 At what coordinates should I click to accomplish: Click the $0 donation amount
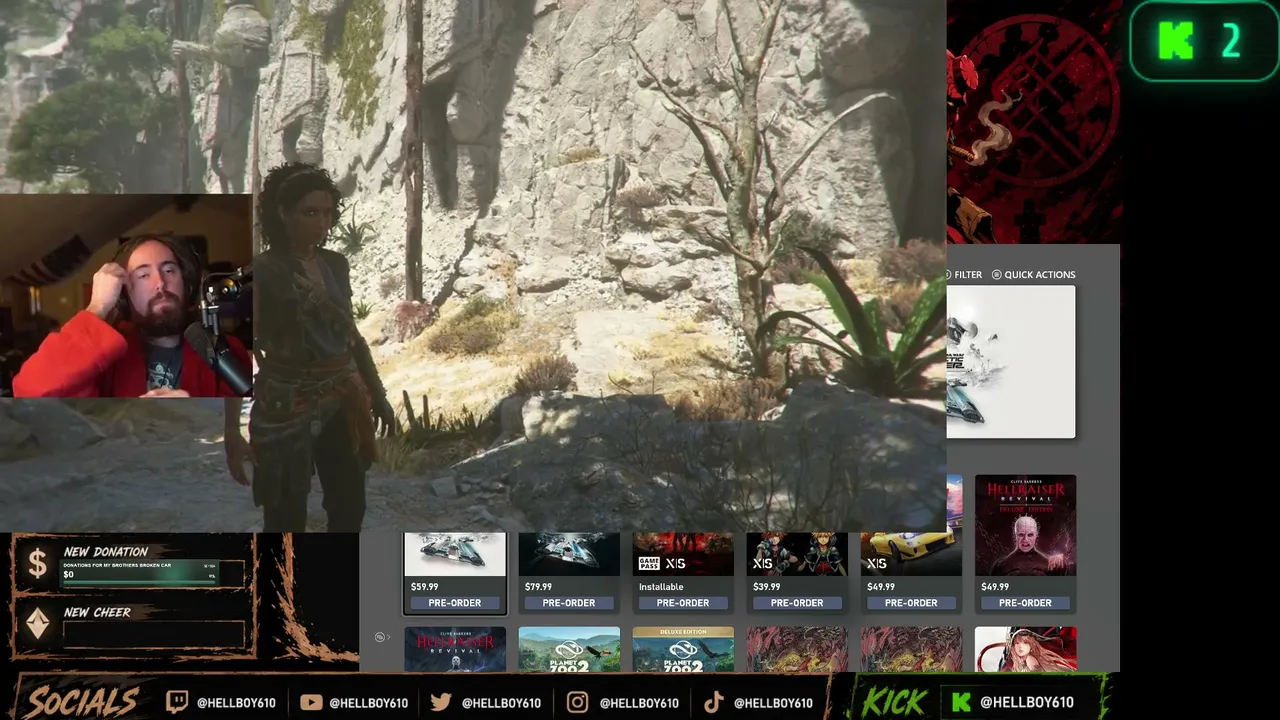pyautogui.click(x=68, y=575)
